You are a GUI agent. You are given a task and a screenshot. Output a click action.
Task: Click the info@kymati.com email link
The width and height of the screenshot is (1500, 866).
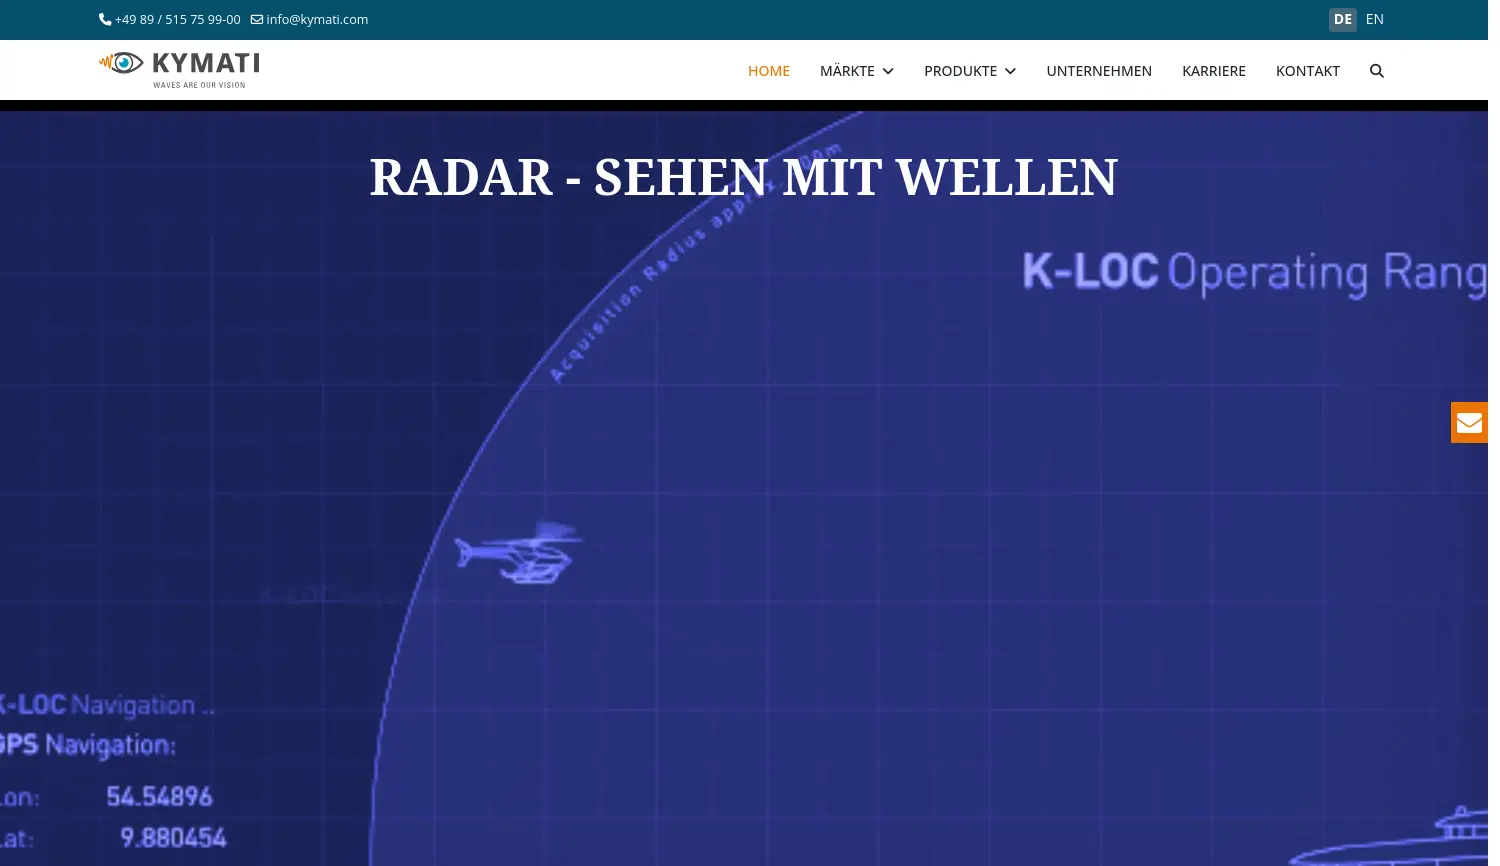pyautogui.click(x=317, y=20)
